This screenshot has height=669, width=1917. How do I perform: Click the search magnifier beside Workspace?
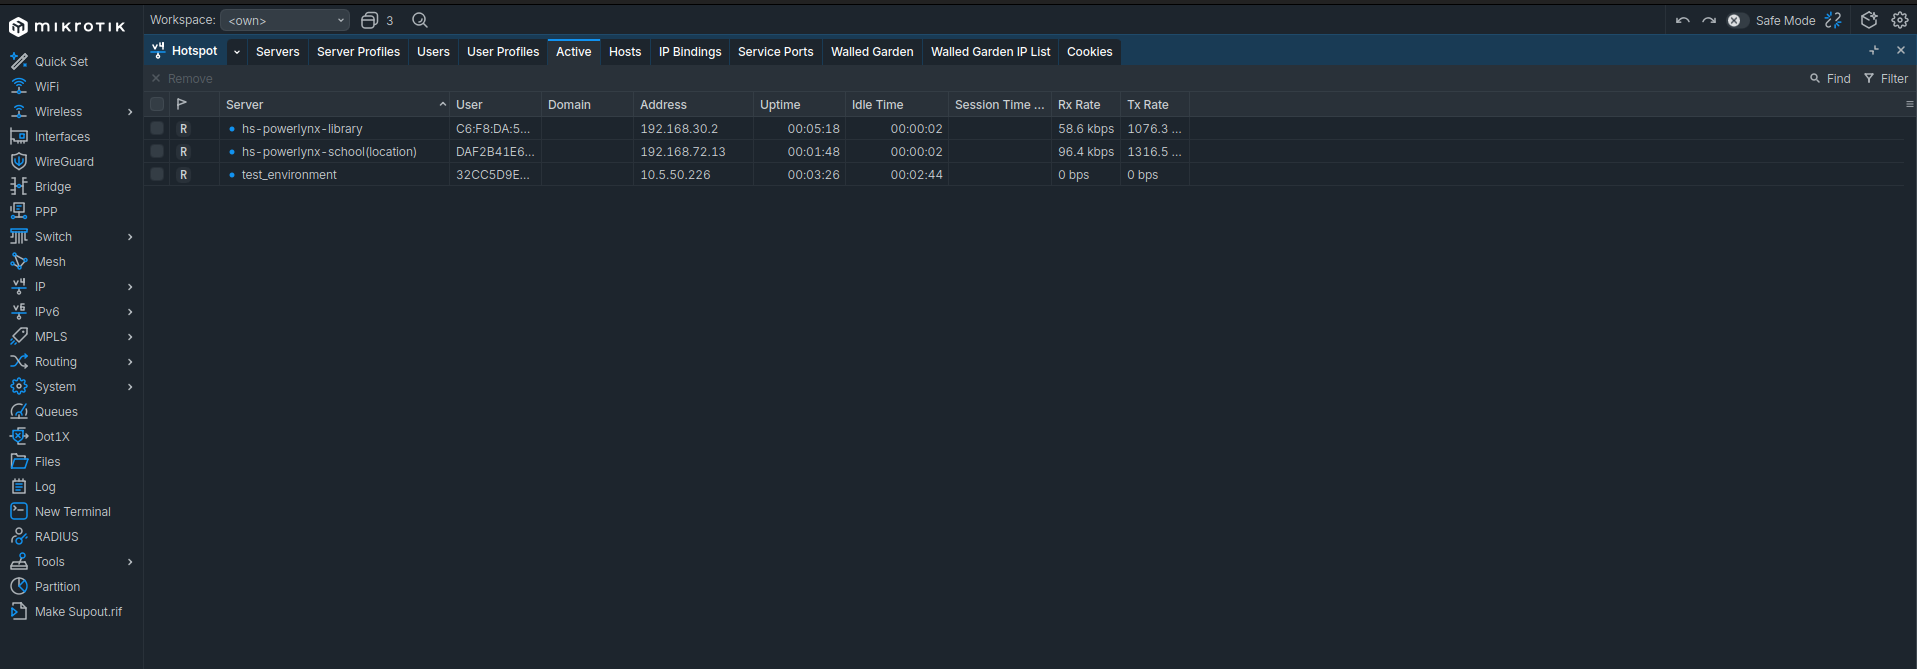pyautogui.click(x=420, y=20)
